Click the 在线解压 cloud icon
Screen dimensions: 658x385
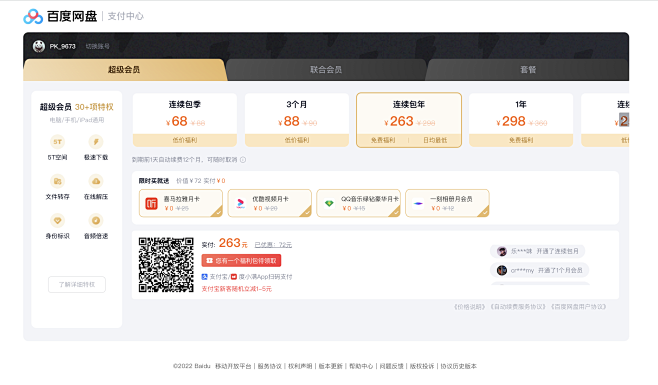(x=96, y=181)
